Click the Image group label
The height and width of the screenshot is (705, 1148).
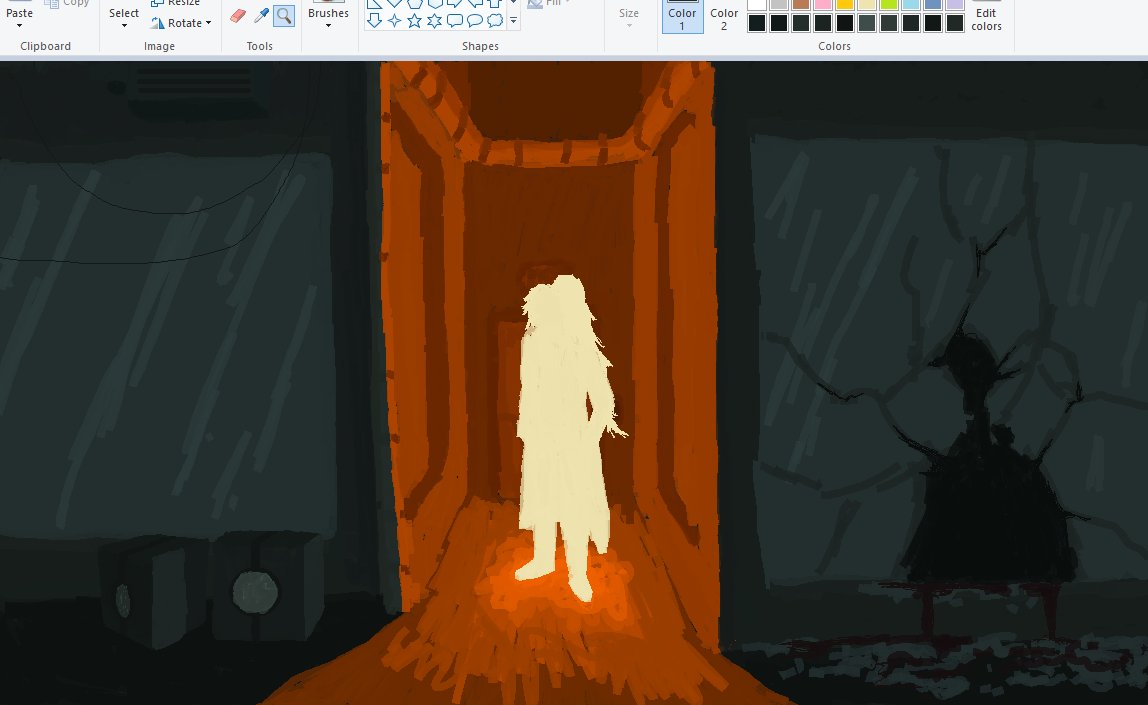click(x=159, y=46)
